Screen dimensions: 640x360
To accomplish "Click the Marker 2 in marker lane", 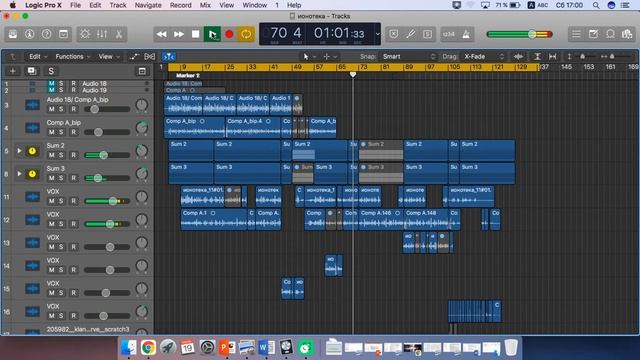I will click(188, 76).
